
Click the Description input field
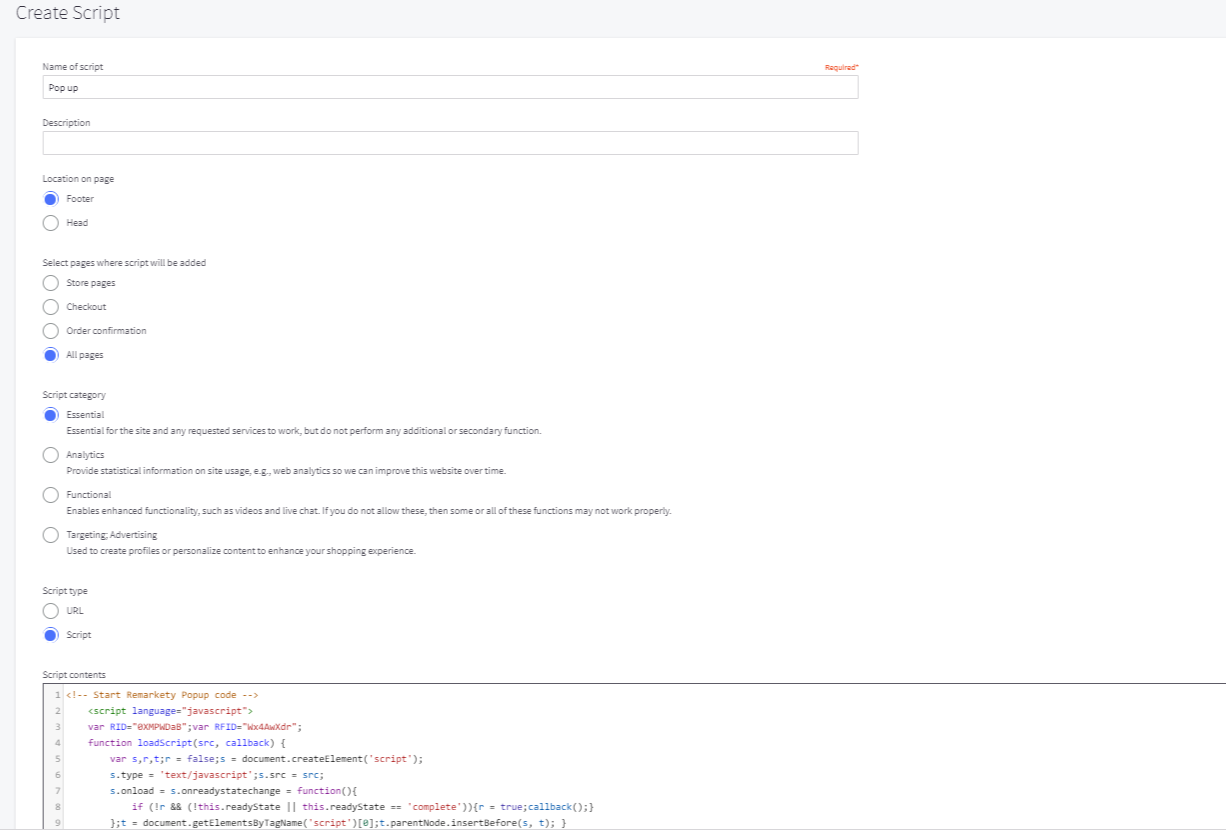pos(450,143)
